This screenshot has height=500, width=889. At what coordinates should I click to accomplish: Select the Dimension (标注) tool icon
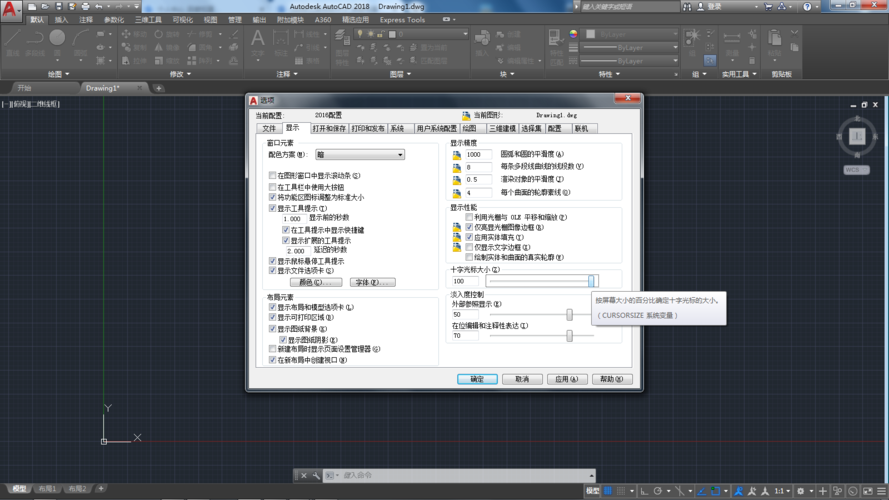click(281, 43)
